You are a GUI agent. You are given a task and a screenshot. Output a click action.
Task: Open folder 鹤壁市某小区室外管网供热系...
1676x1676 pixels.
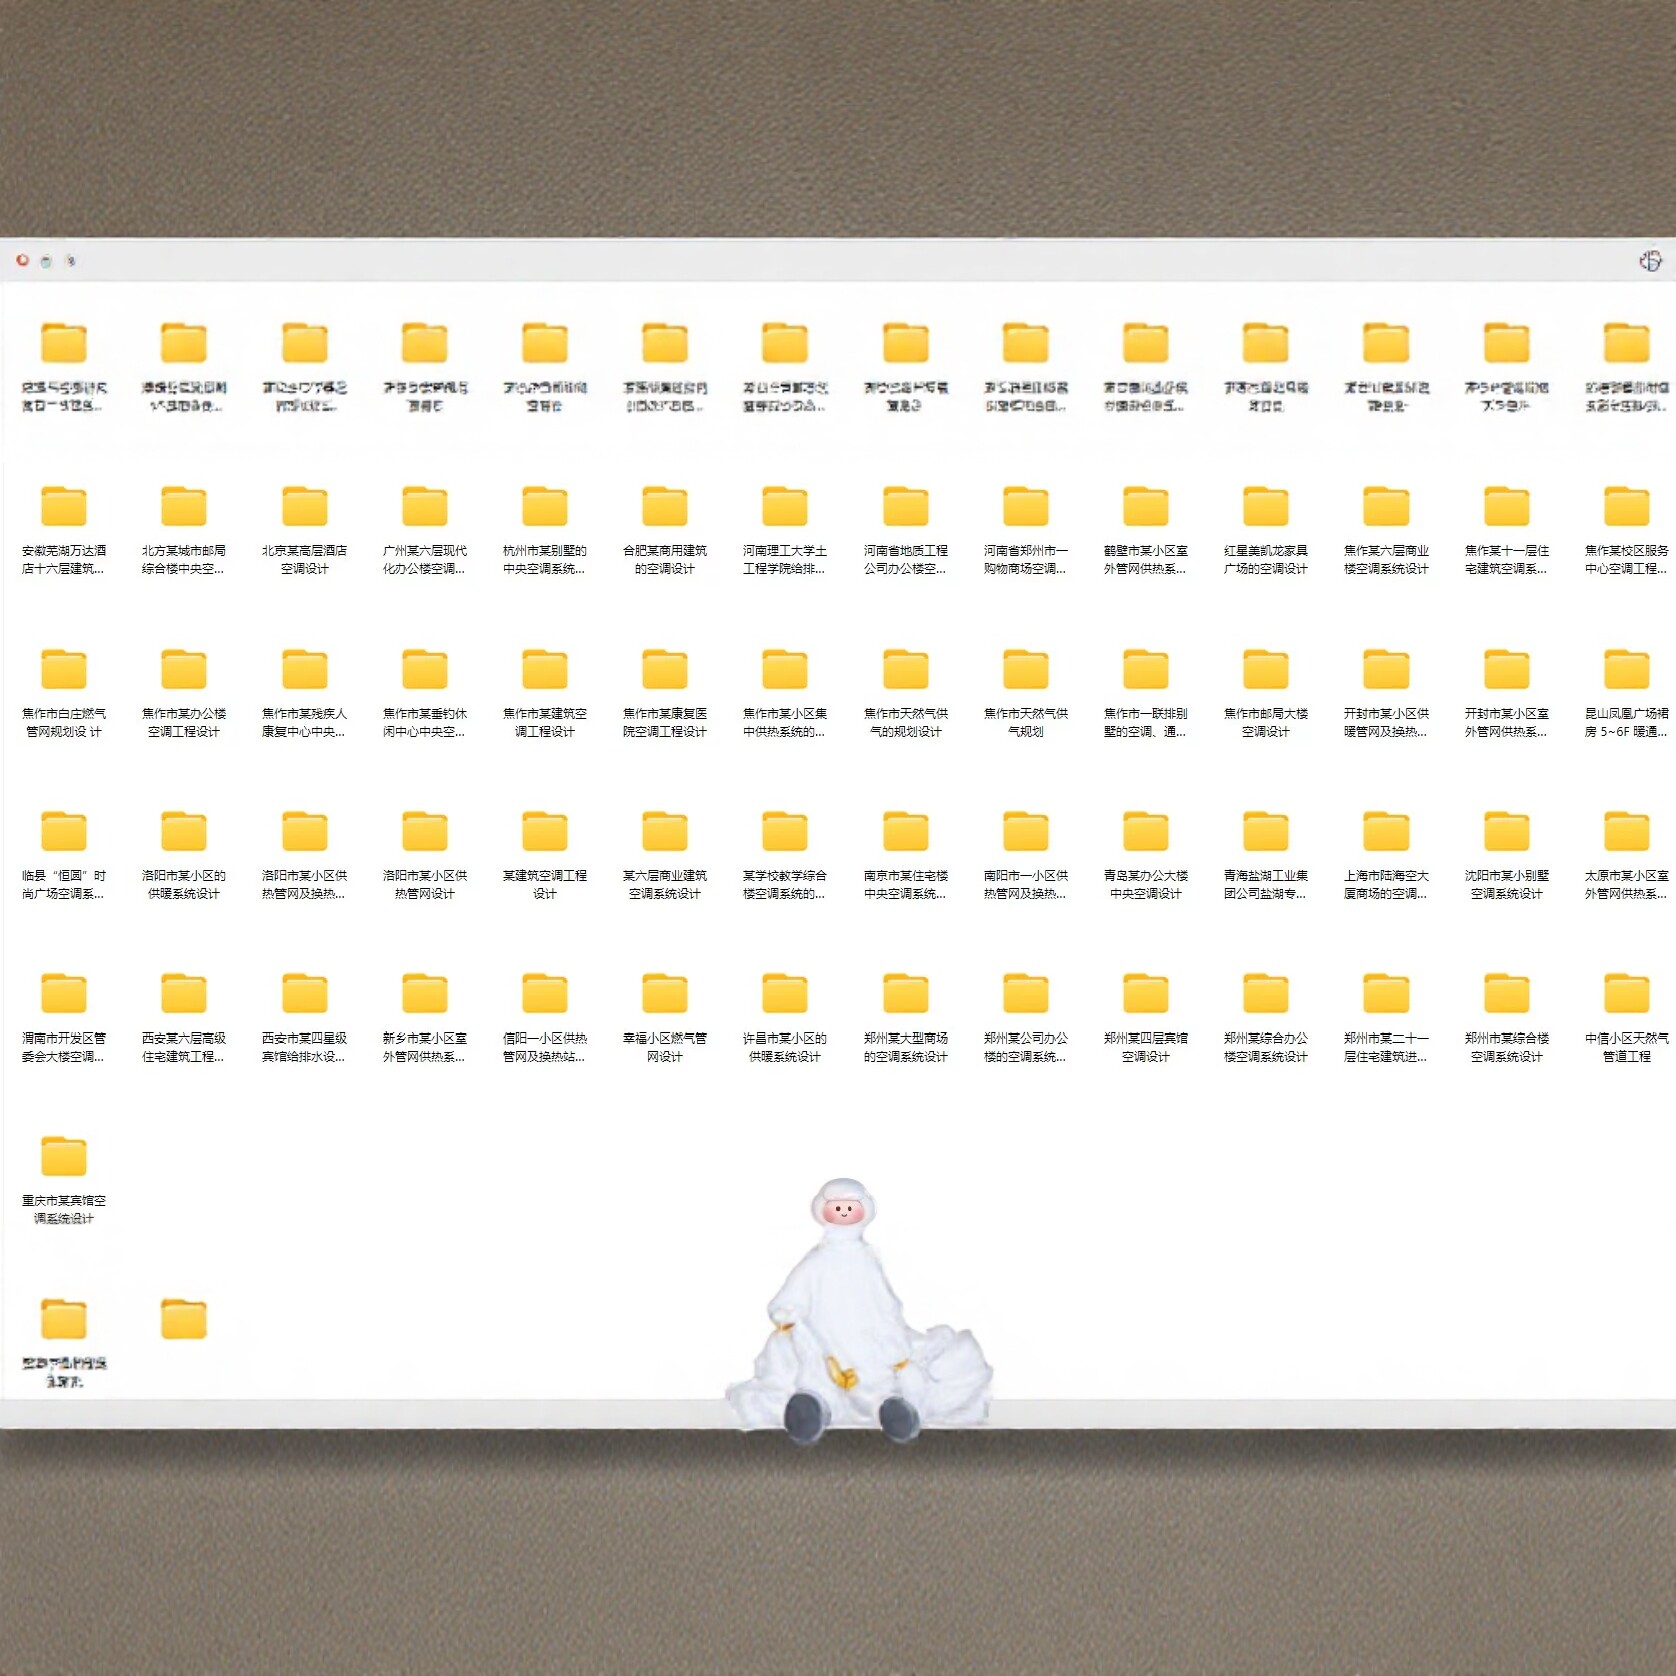pyautogui.click(x=1146, y=507)
